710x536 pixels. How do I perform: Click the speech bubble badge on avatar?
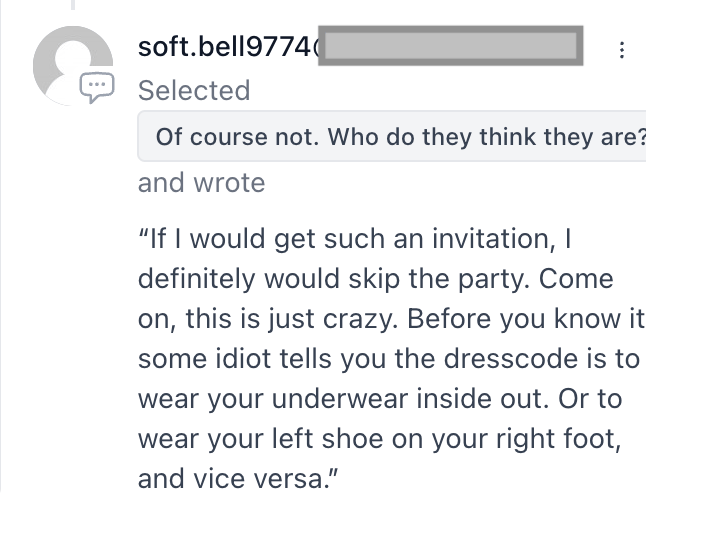pyautogui.click(x=97, y=88)
